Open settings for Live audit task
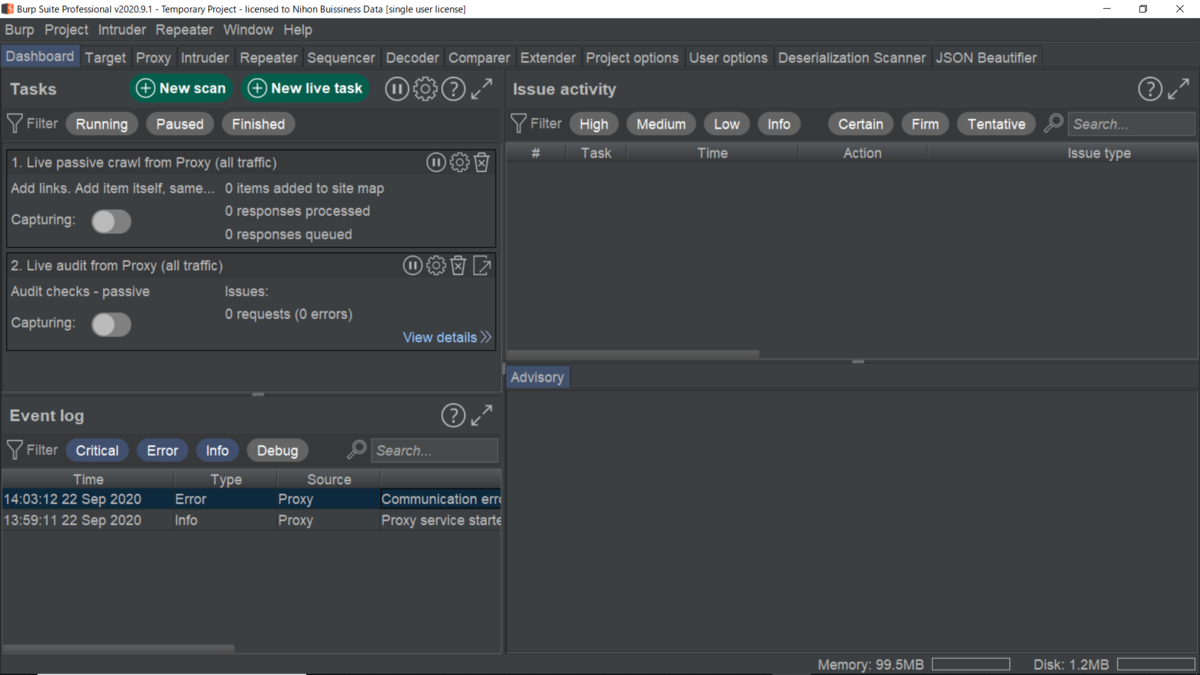Viewport: 1200px width, 675px height. pyautogui.click(x=436, y=265)
